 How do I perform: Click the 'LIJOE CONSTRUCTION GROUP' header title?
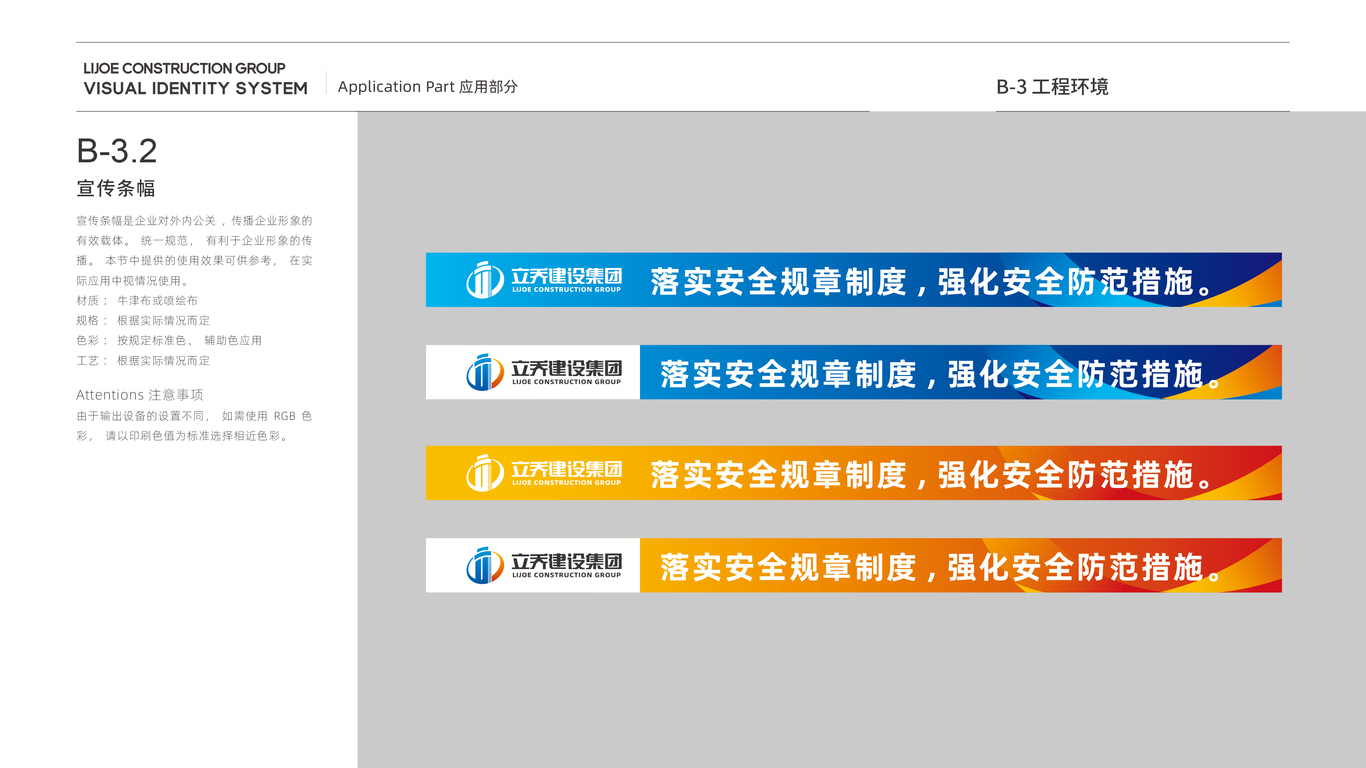coord(184,69)
